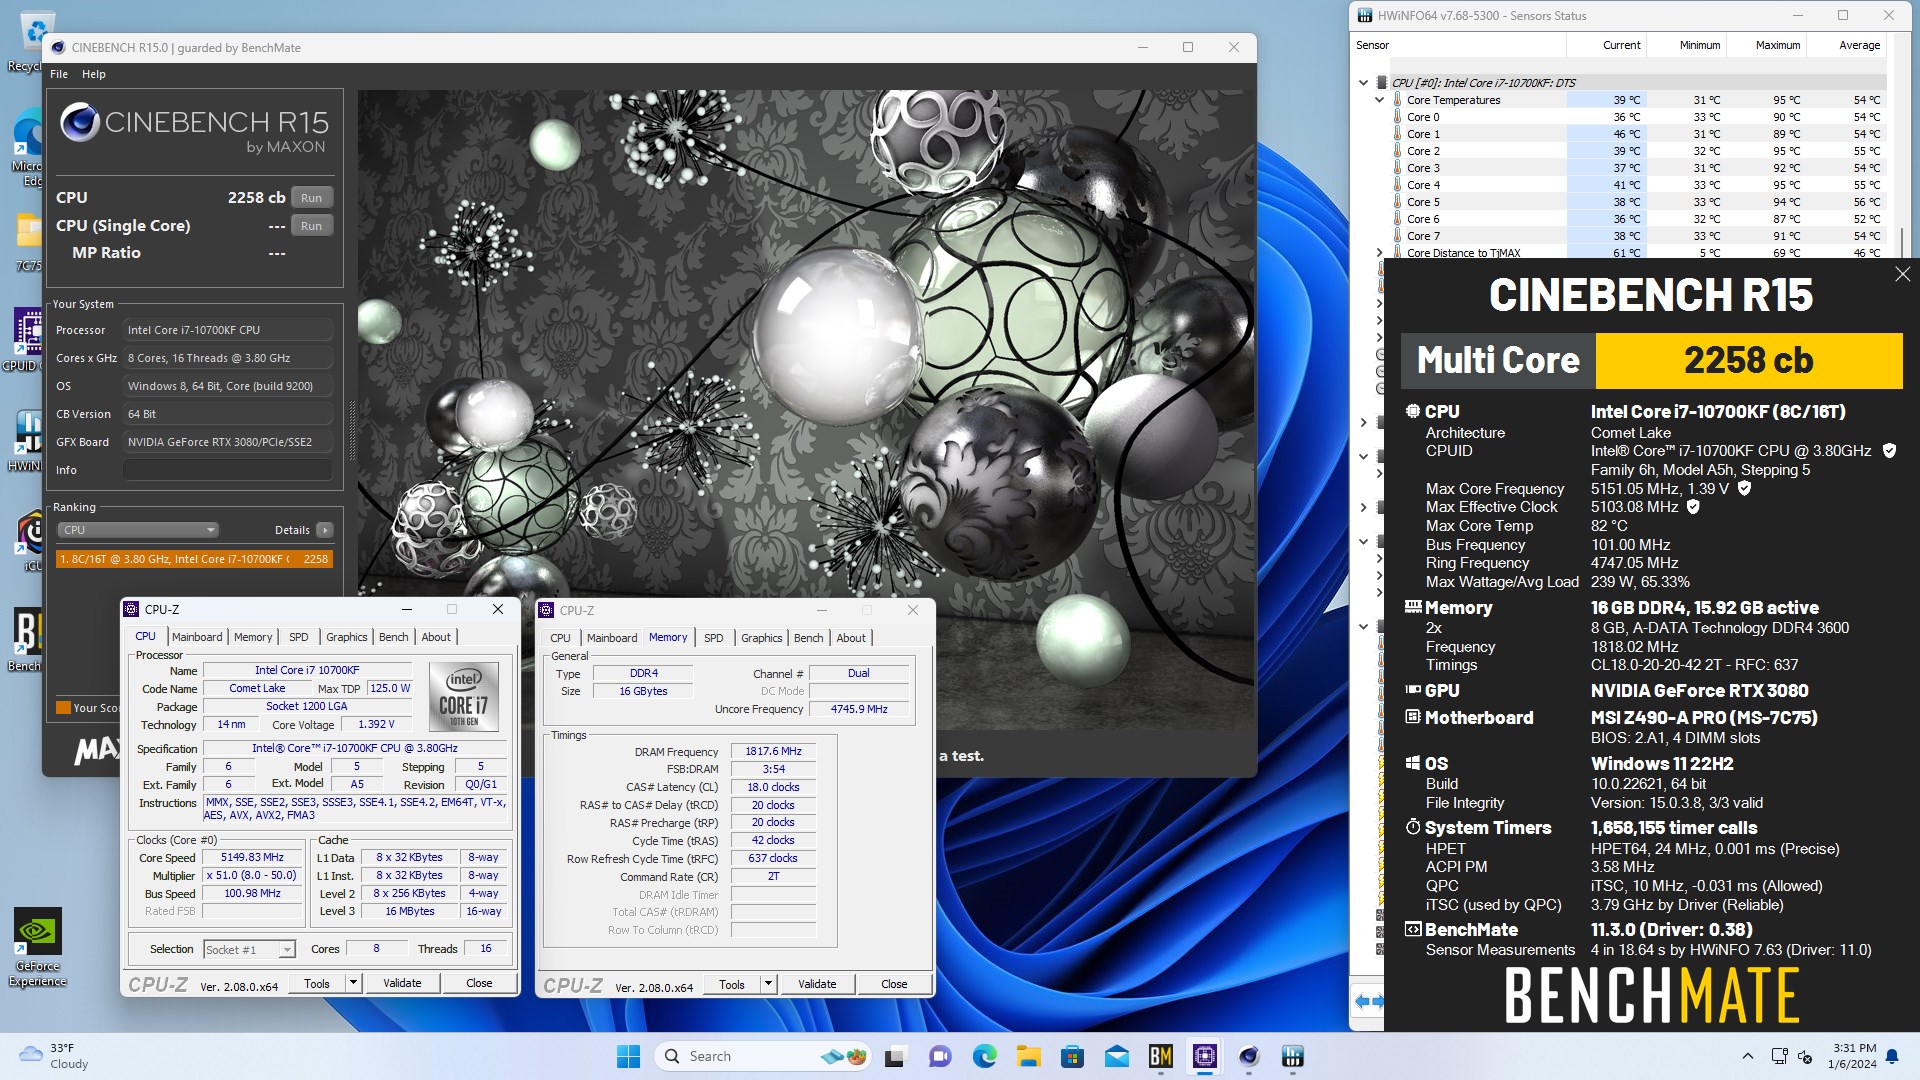1920x1080 pixels.
Task: Open the Mail app from the taskbar
Action: [1116, 1056]
